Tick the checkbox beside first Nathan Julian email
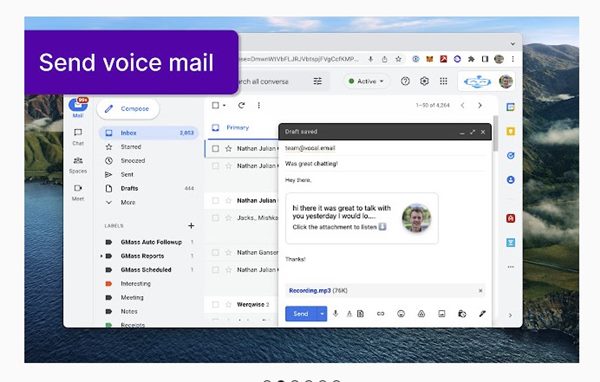 tap(215, 149)
